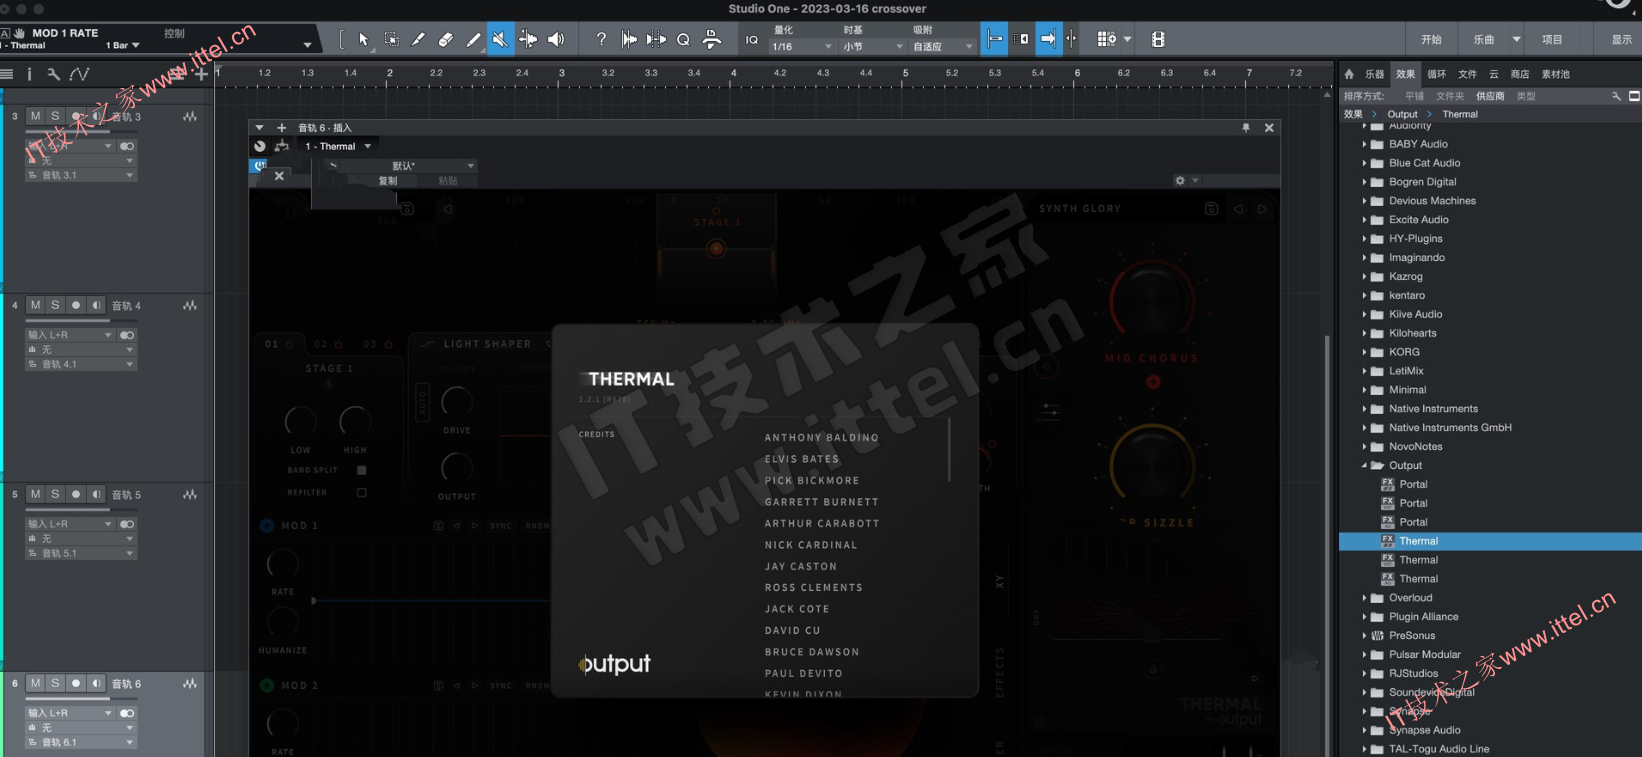Switch to the 循环 browser tab

(x=1437, y=74)
